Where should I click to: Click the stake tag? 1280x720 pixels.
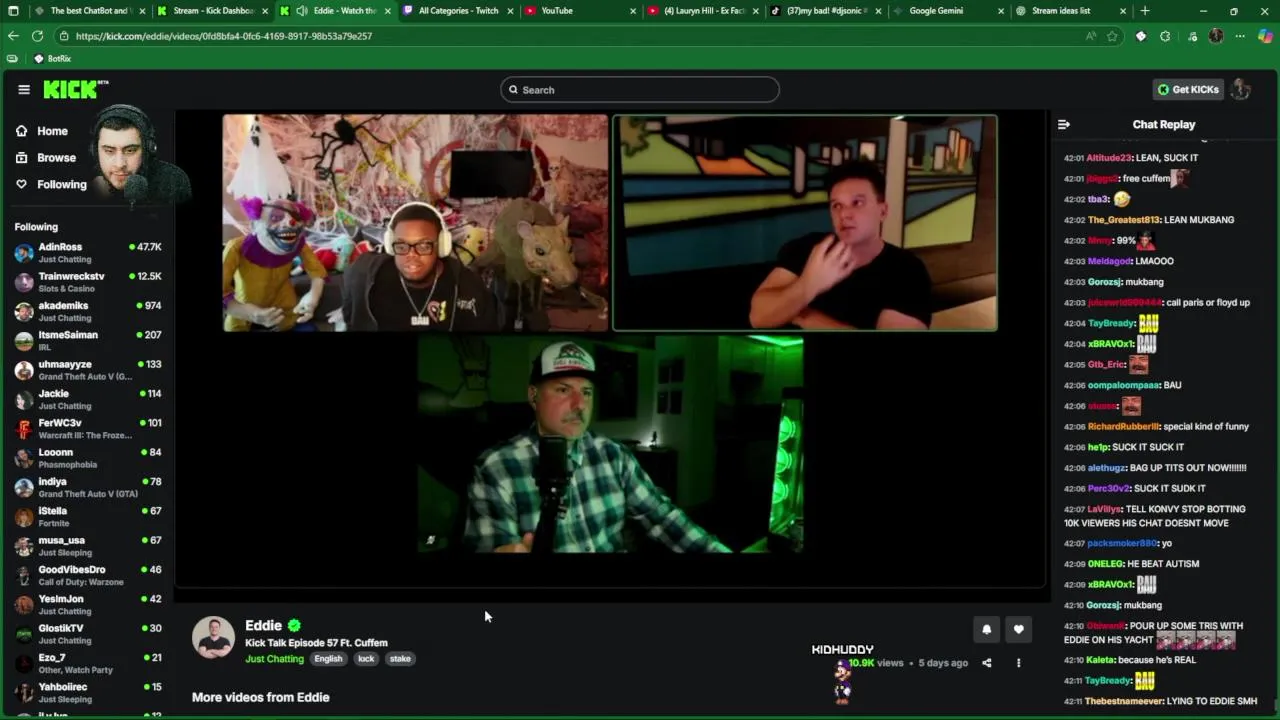point(400,659)
